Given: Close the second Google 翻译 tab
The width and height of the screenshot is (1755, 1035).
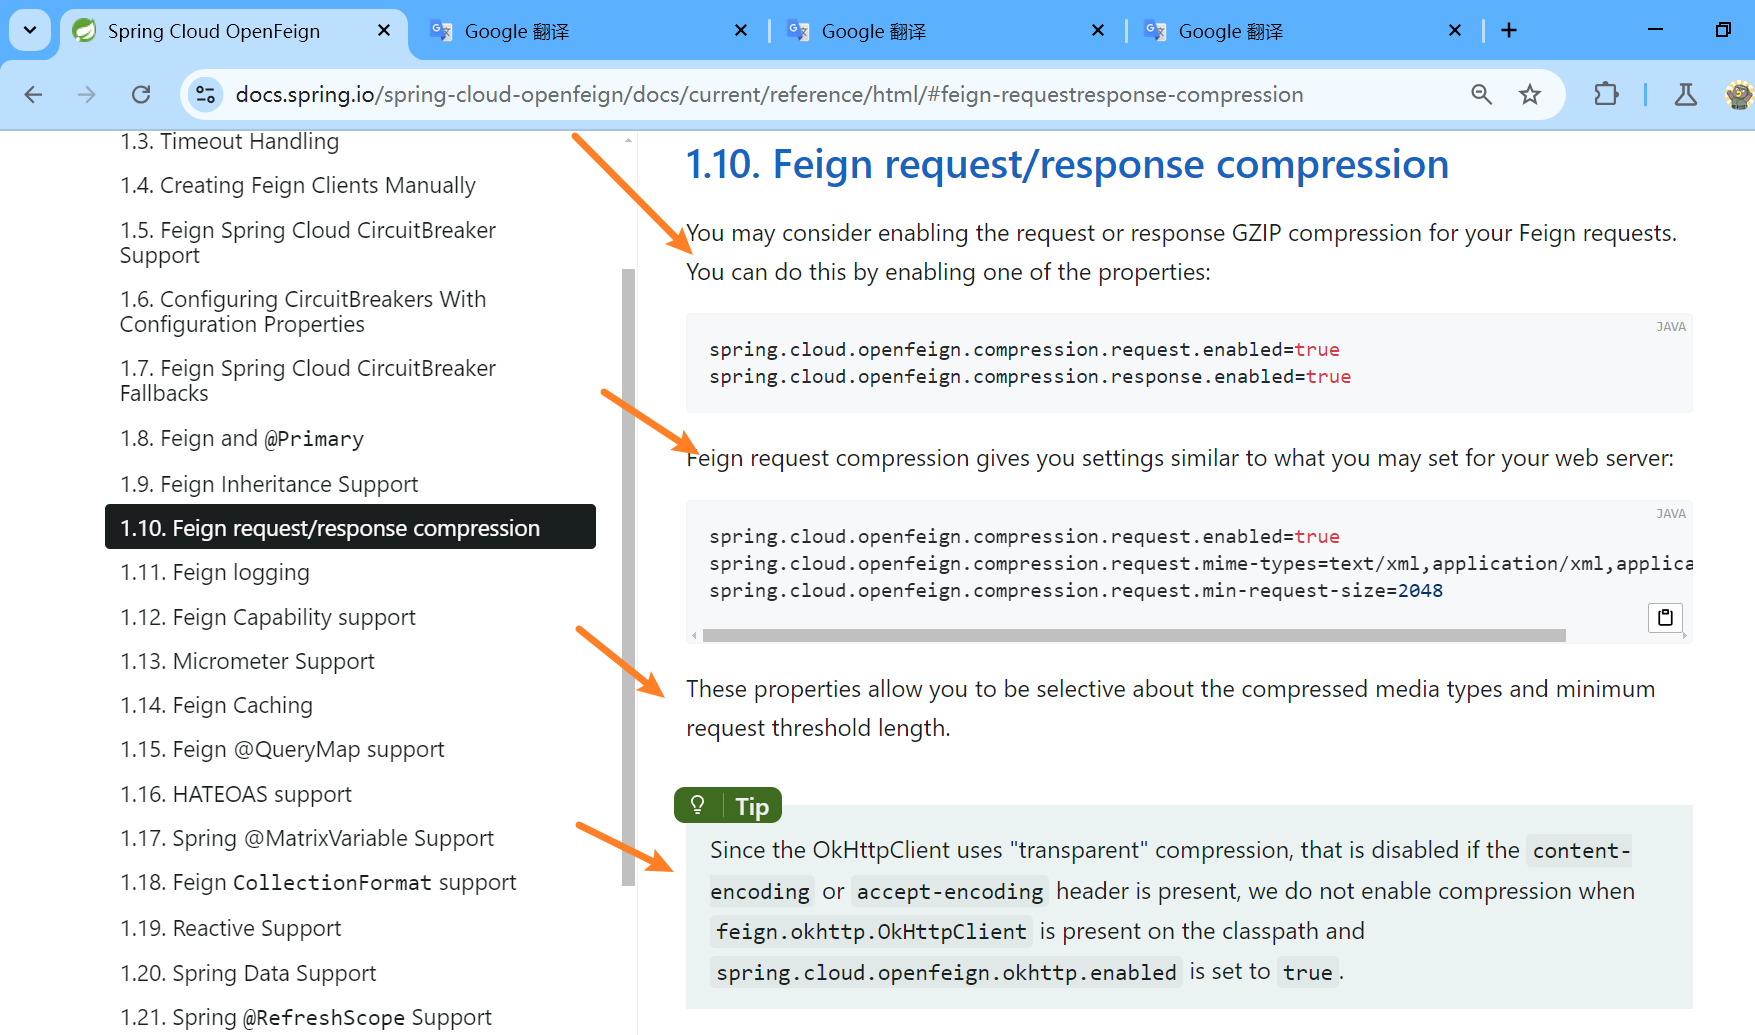Looking at the screenshot, I should coord(1098,31).
